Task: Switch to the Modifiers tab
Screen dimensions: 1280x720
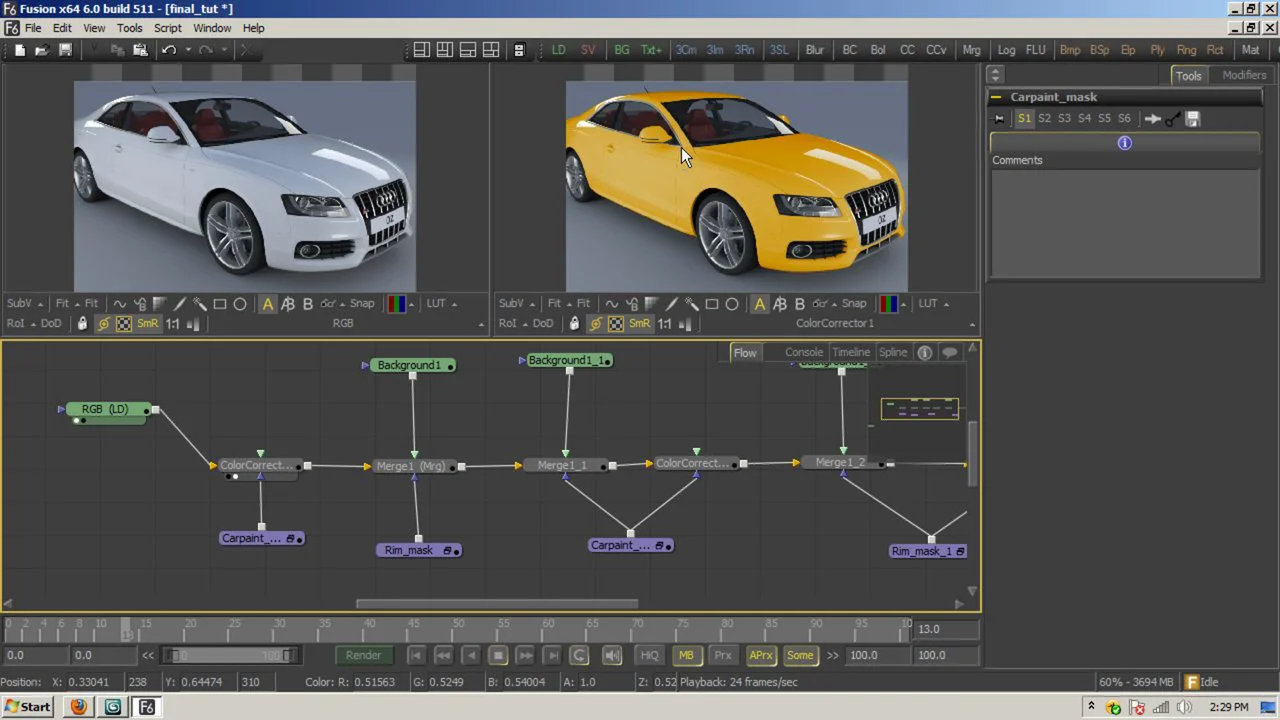Action: pos(1244,75)
